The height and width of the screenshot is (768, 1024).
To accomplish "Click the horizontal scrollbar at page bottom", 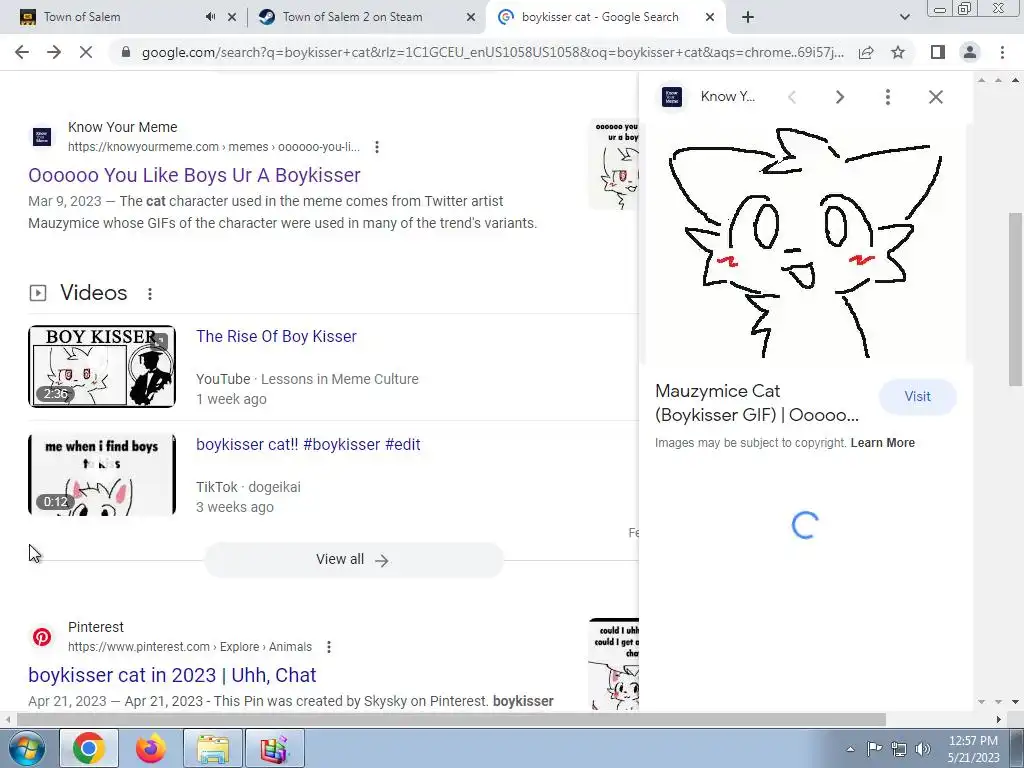I will (451, 719).
